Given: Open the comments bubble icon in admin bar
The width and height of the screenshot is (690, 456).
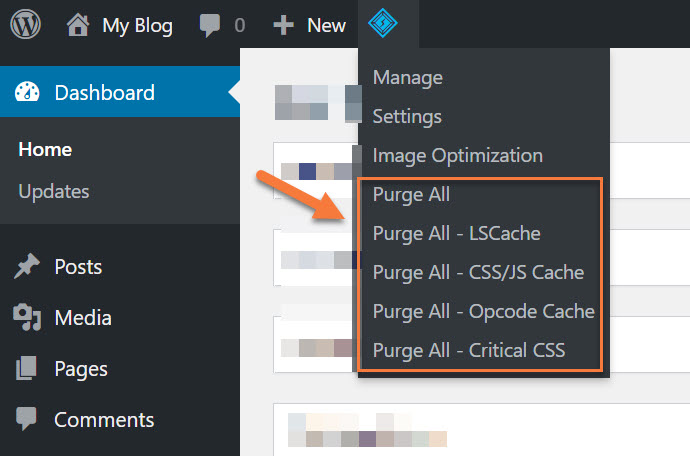Looking at the screenshot, I should (x=208, y=26).
